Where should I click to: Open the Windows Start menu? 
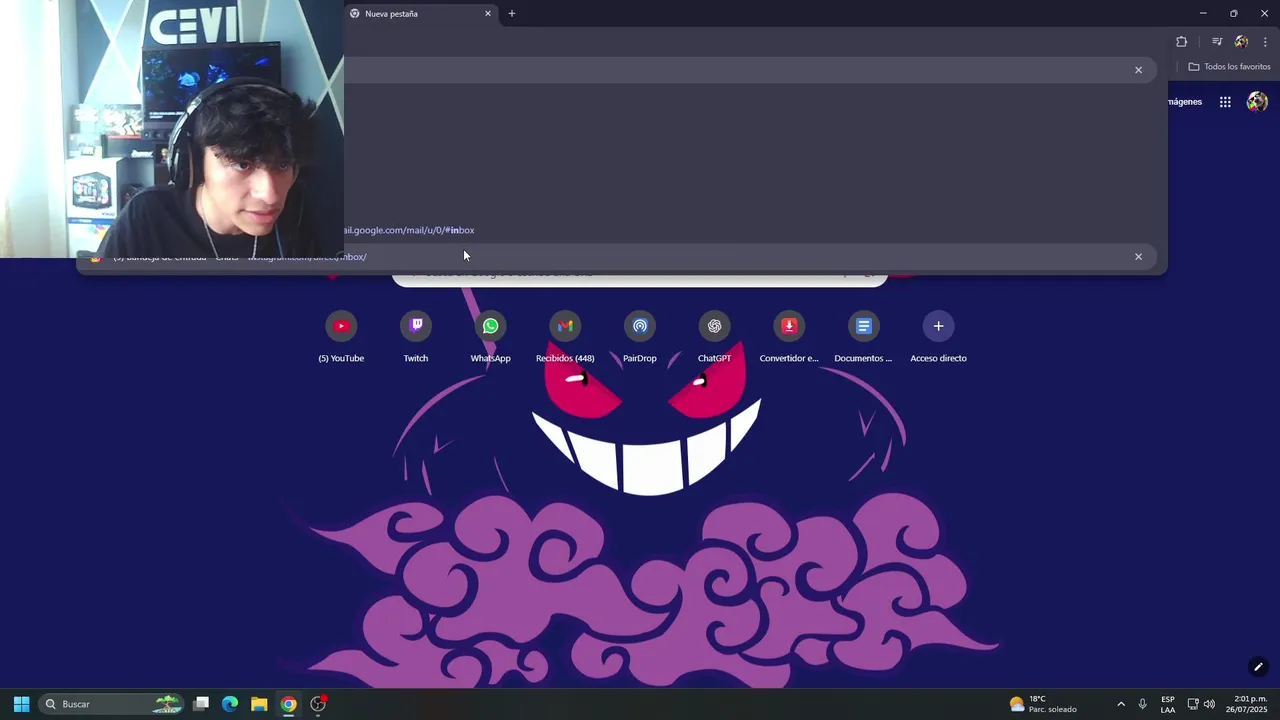(x=21, y=704)
